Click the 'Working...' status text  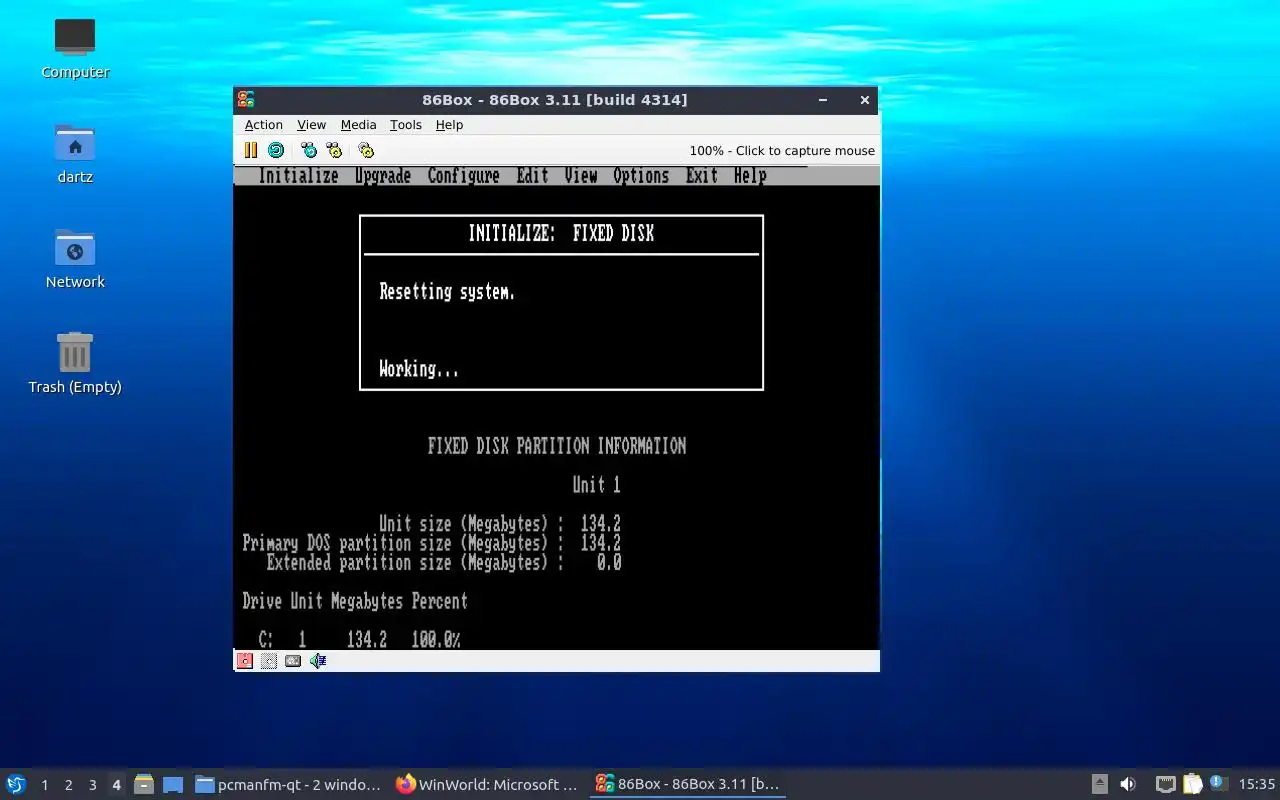419,369
